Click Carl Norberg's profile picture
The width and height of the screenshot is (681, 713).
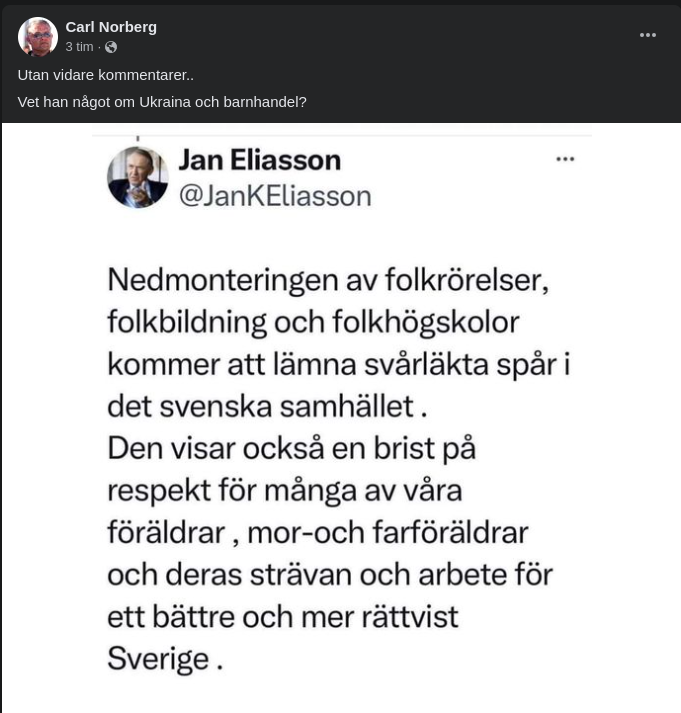pyautogui.click(x=37, y=37)
